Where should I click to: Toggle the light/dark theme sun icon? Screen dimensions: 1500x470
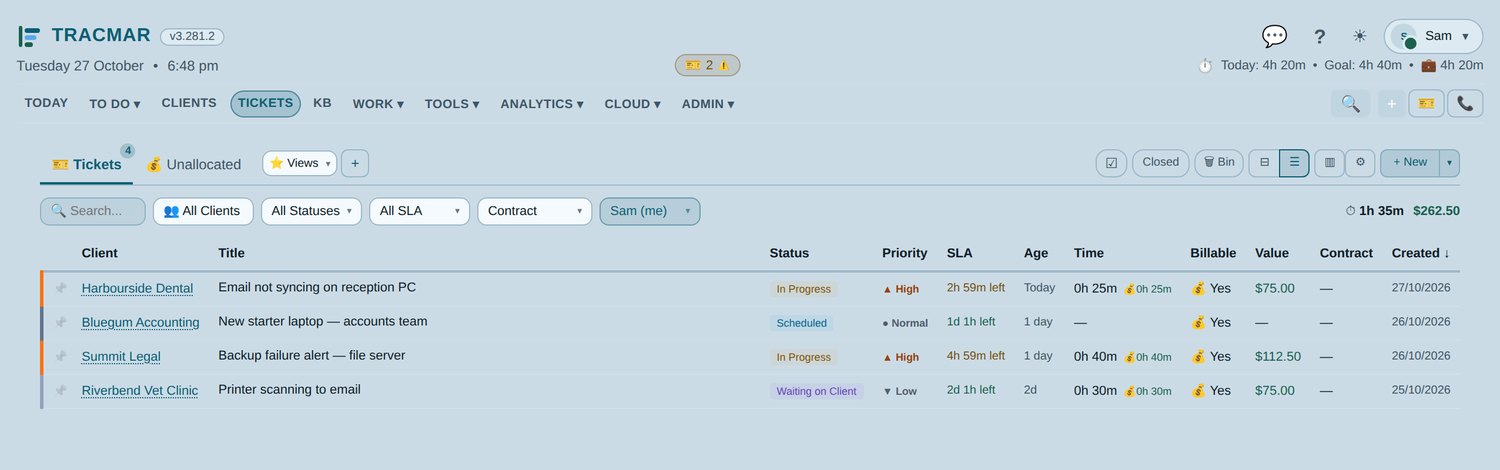coord(1359,36)
